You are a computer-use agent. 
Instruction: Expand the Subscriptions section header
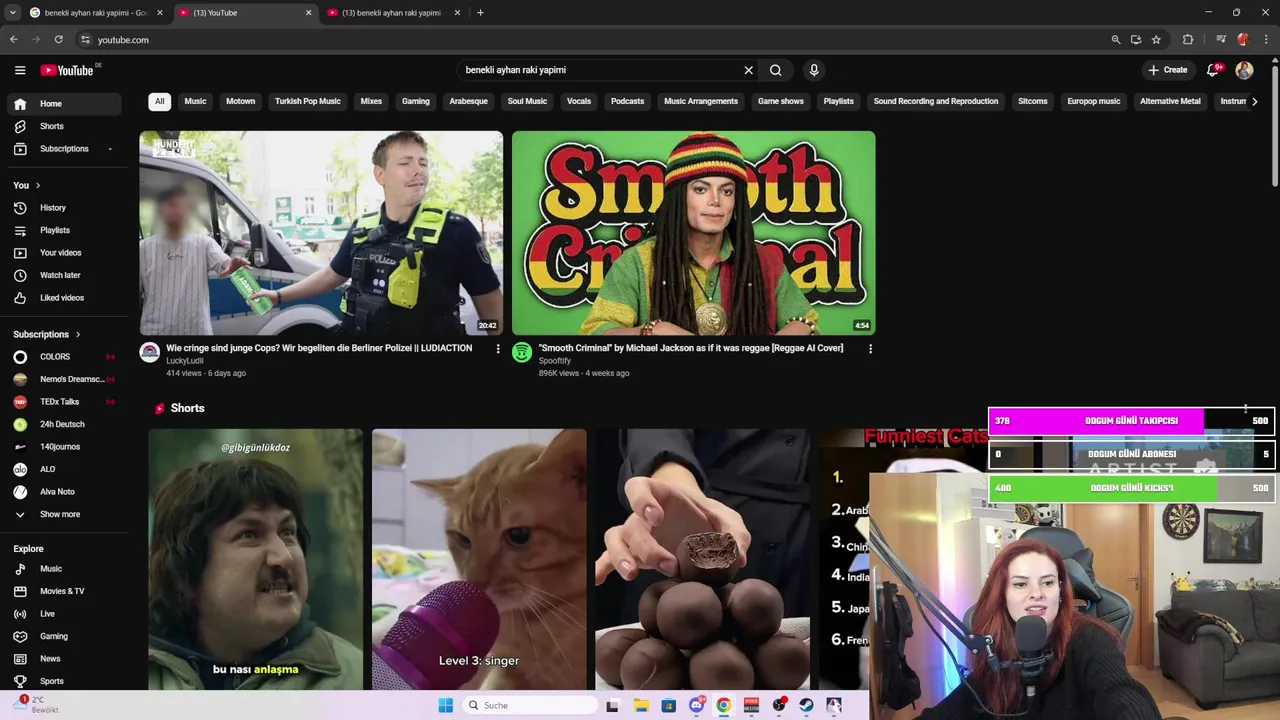click(47, 334)
